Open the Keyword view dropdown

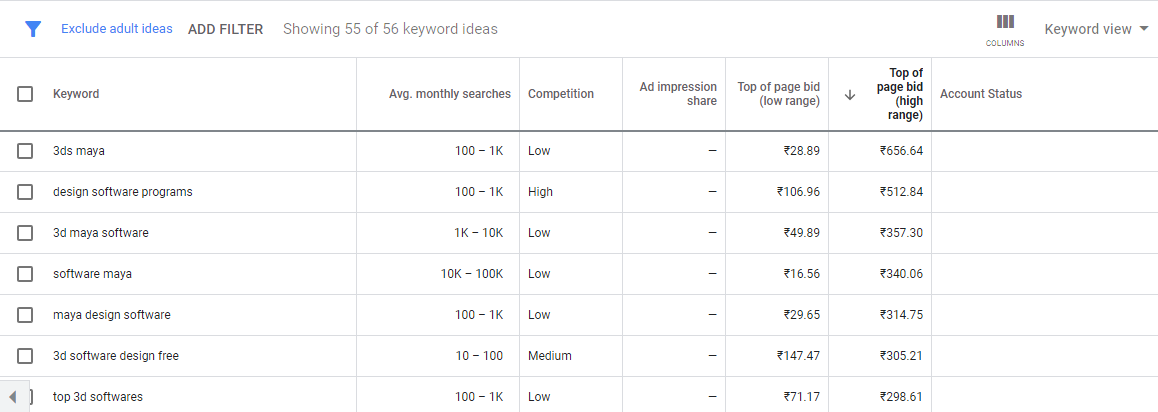[1096, 29]
